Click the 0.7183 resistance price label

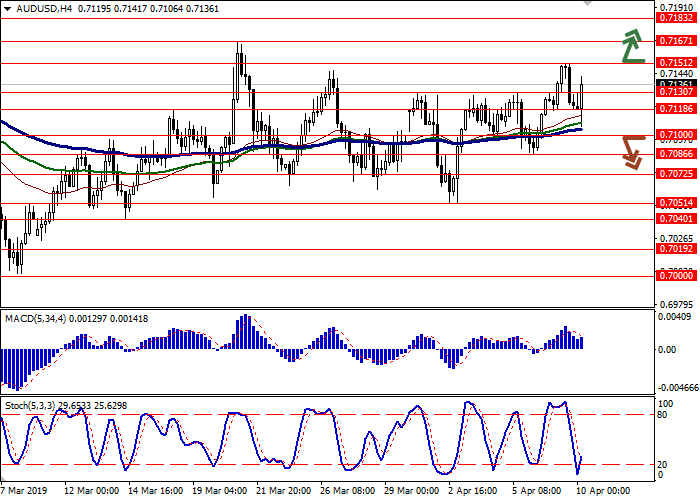(677, 18)
